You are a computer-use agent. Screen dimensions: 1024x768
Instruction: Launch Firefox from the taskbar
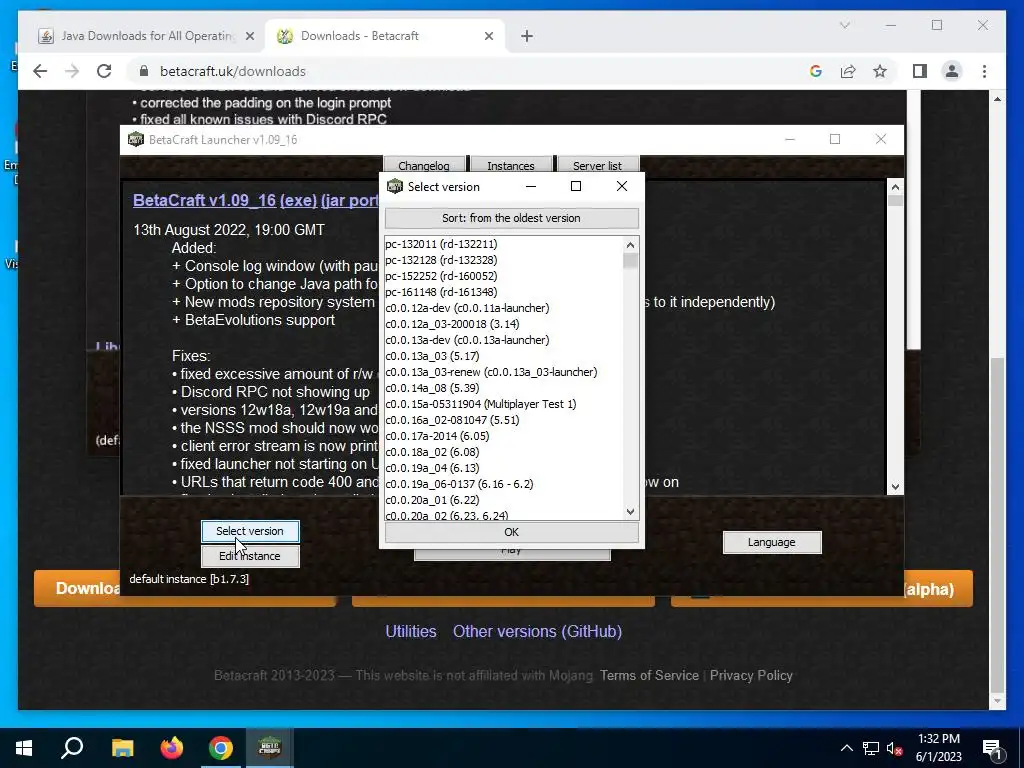172,748
